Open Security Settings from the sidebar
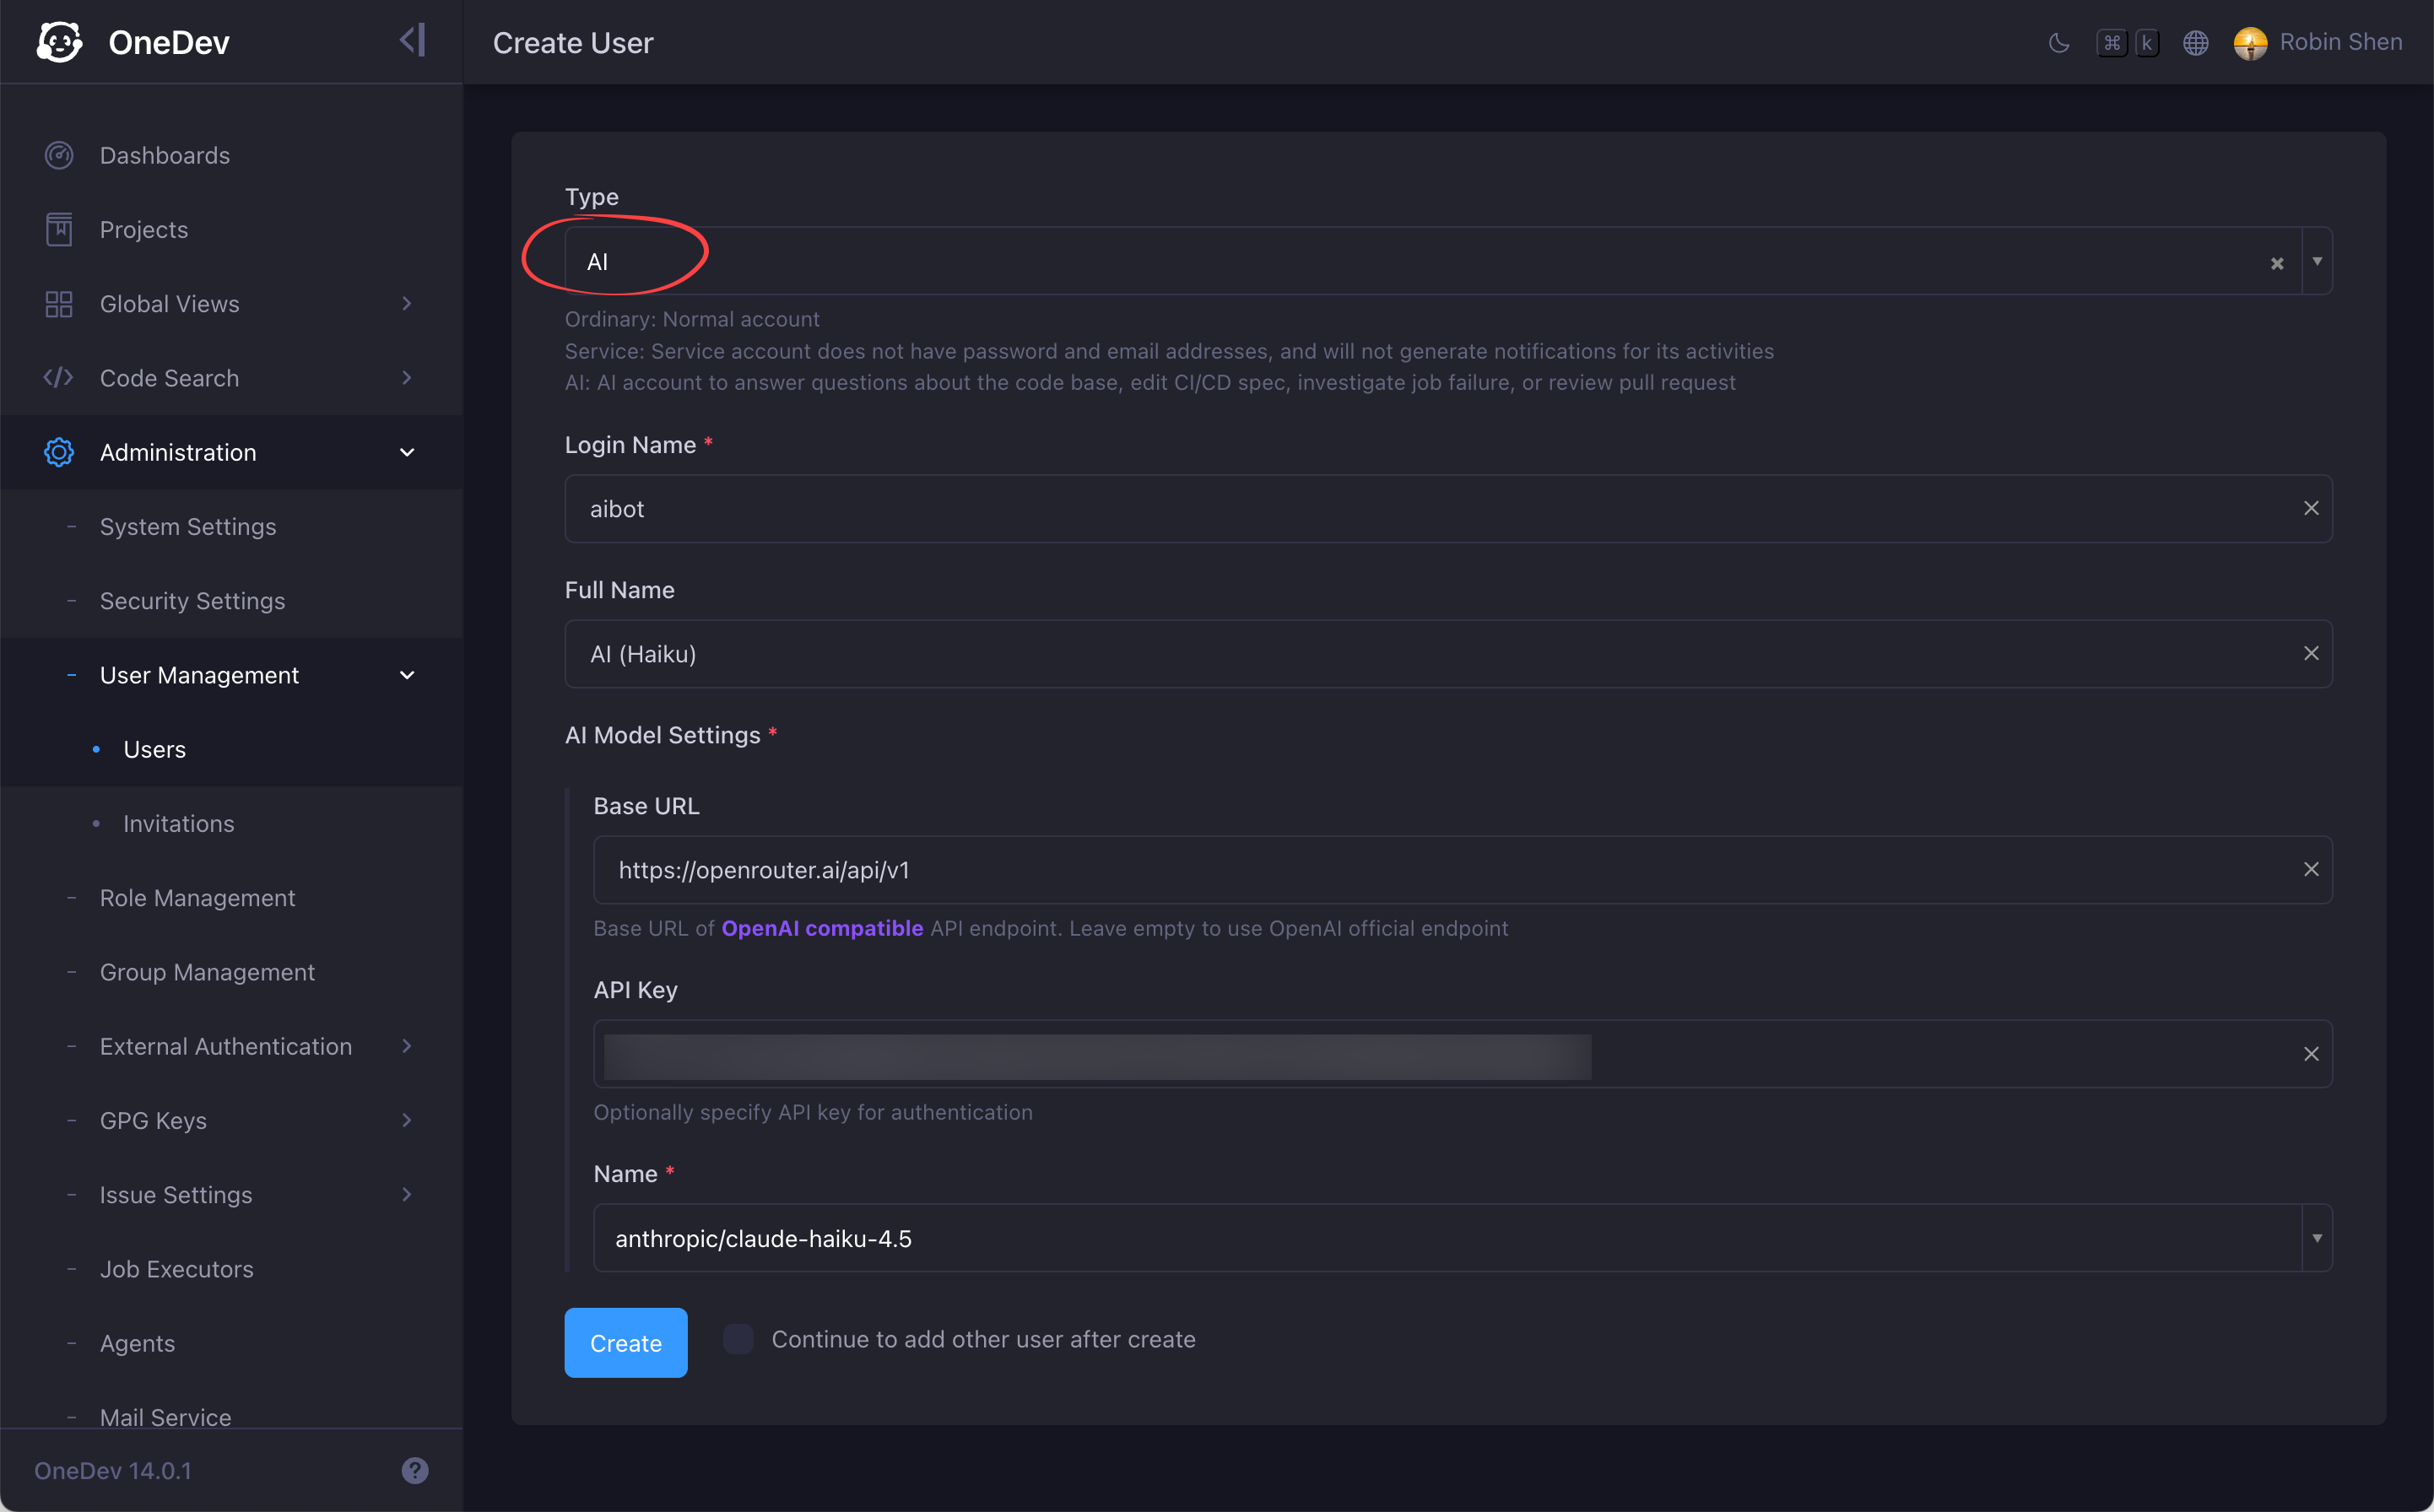The height and width of the screenshot is (1512, 2434). pos(192,600)
